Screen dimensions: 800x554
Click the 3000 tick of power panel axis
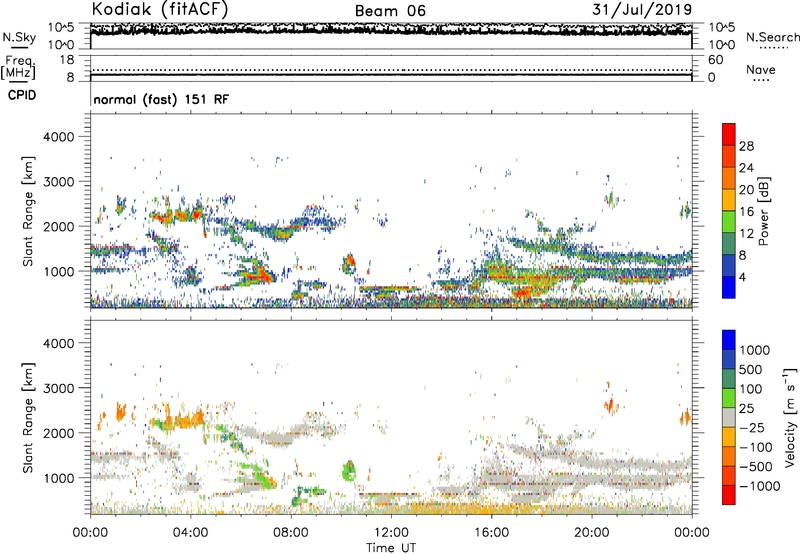coord(58,182)
